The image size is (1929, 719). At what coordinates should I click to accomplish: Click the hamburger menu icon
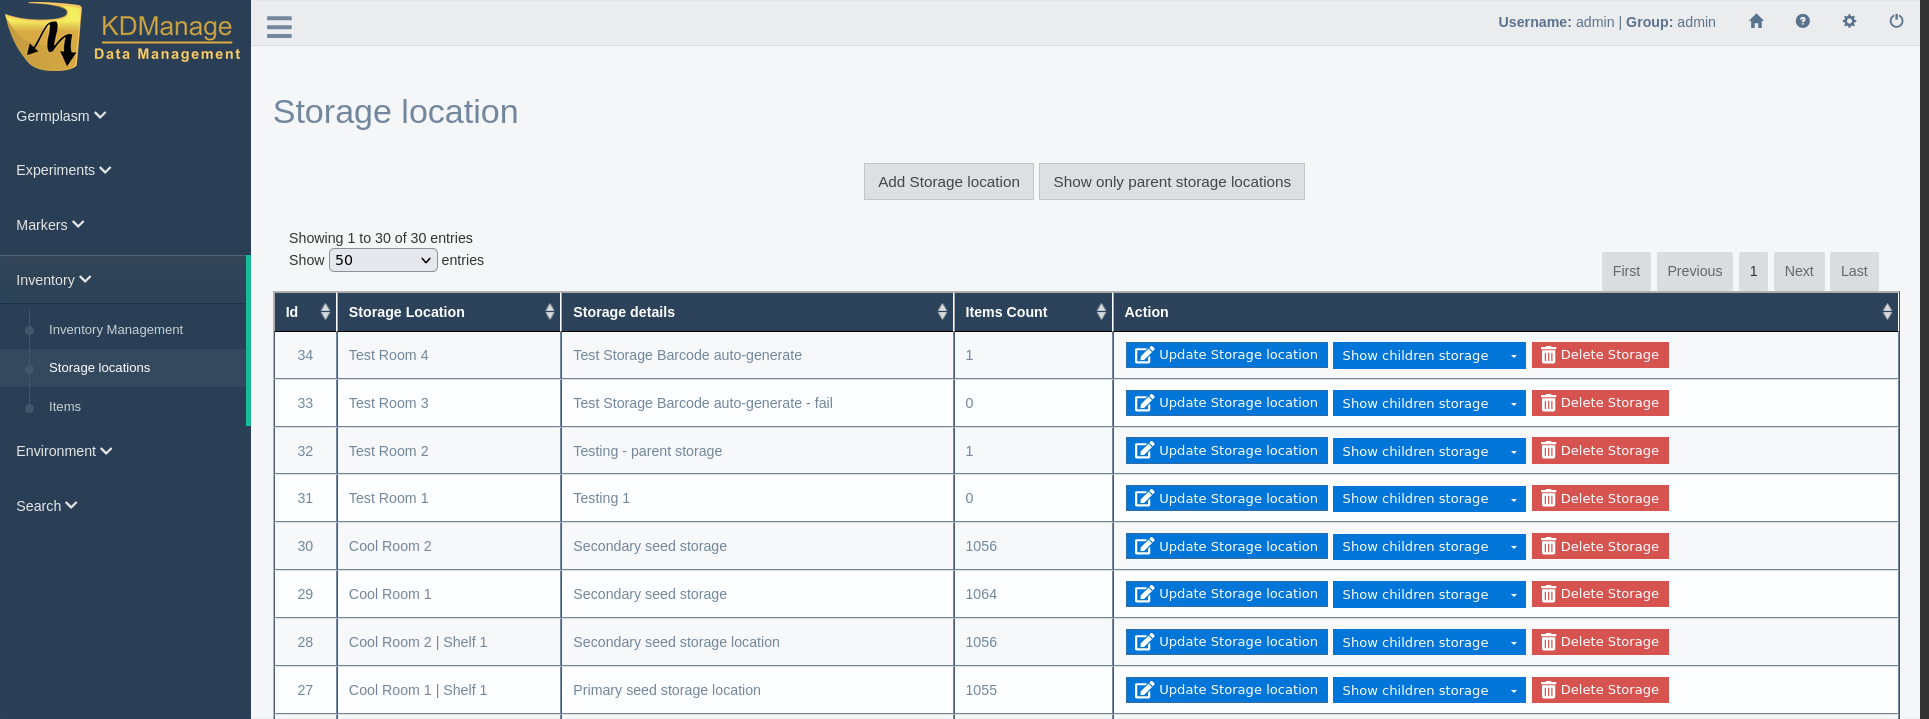pyautogui.click(x=279, y=27)
